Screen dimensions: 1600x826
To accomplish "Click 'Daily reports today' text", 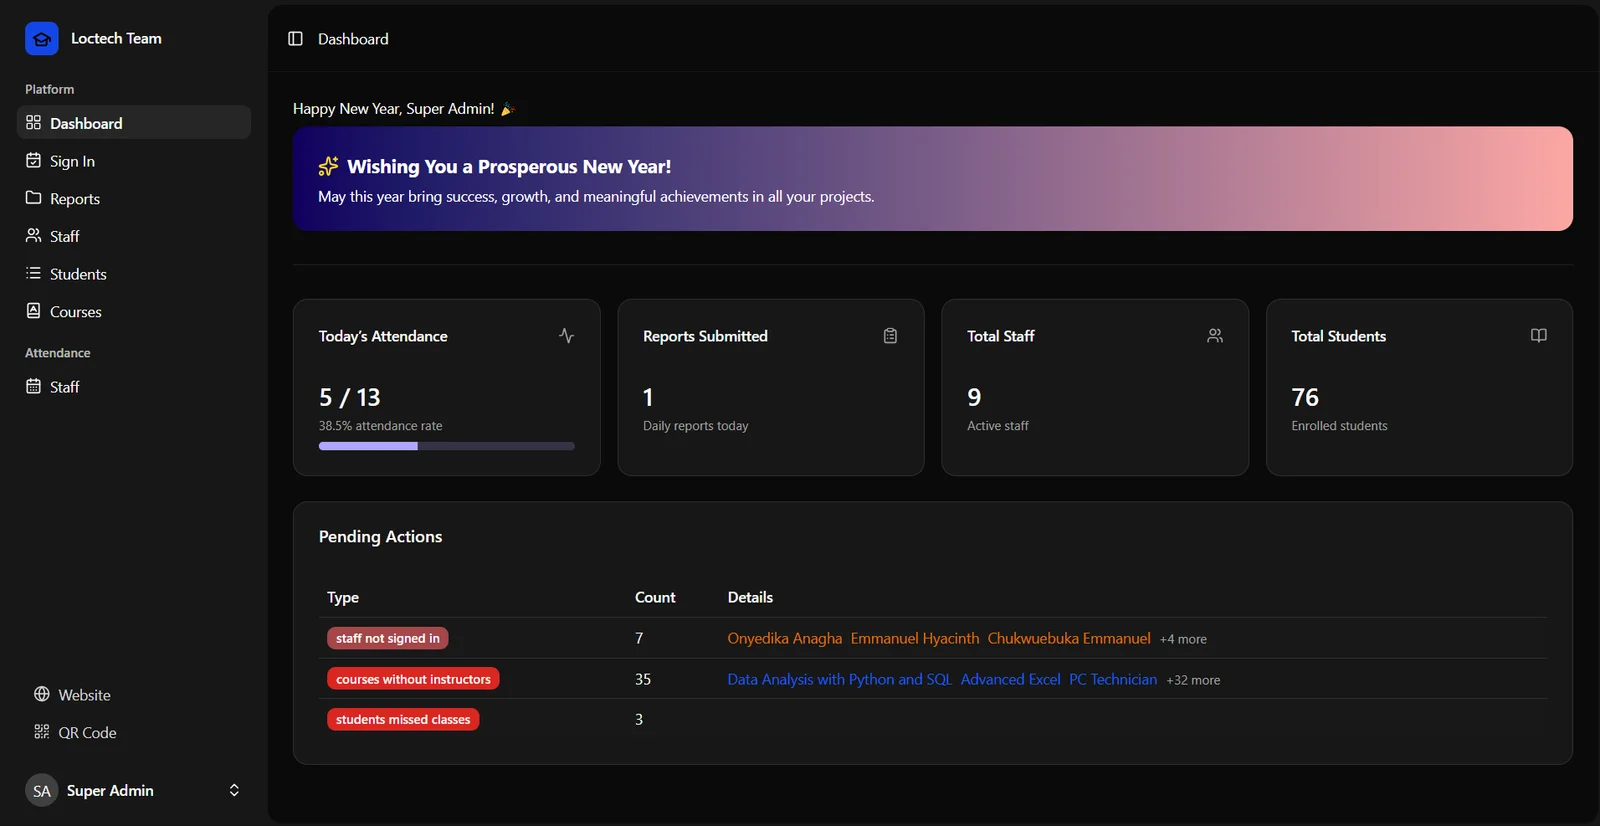I will coord(695,426).
